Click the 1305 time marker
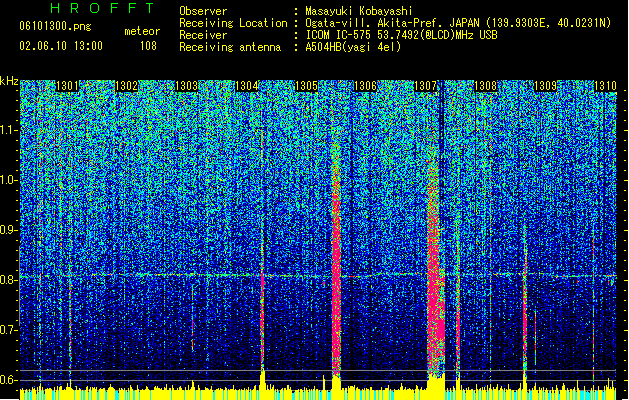 click(x=306, y=86)
